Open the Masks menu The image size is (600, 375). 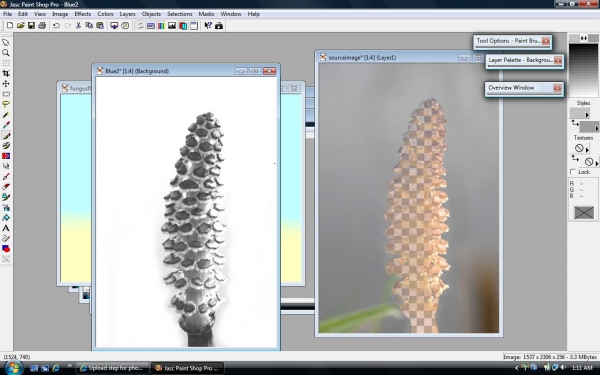pos(206,14)
